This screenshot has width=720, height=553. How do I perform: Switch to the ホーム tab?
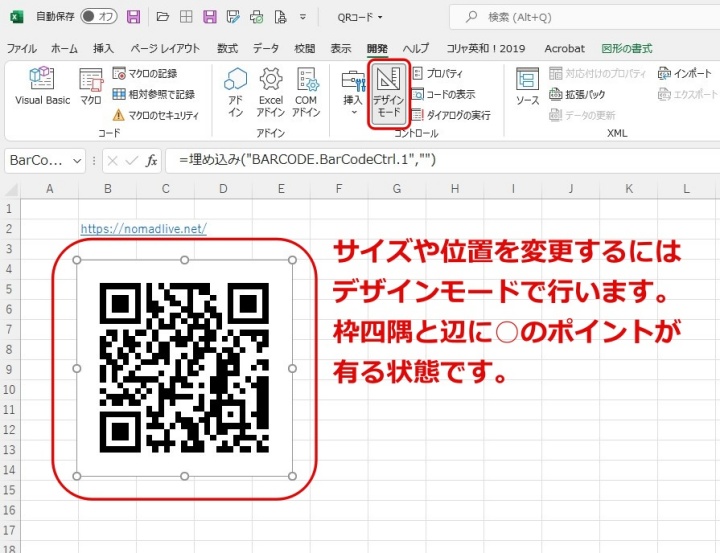pos(64,48)
